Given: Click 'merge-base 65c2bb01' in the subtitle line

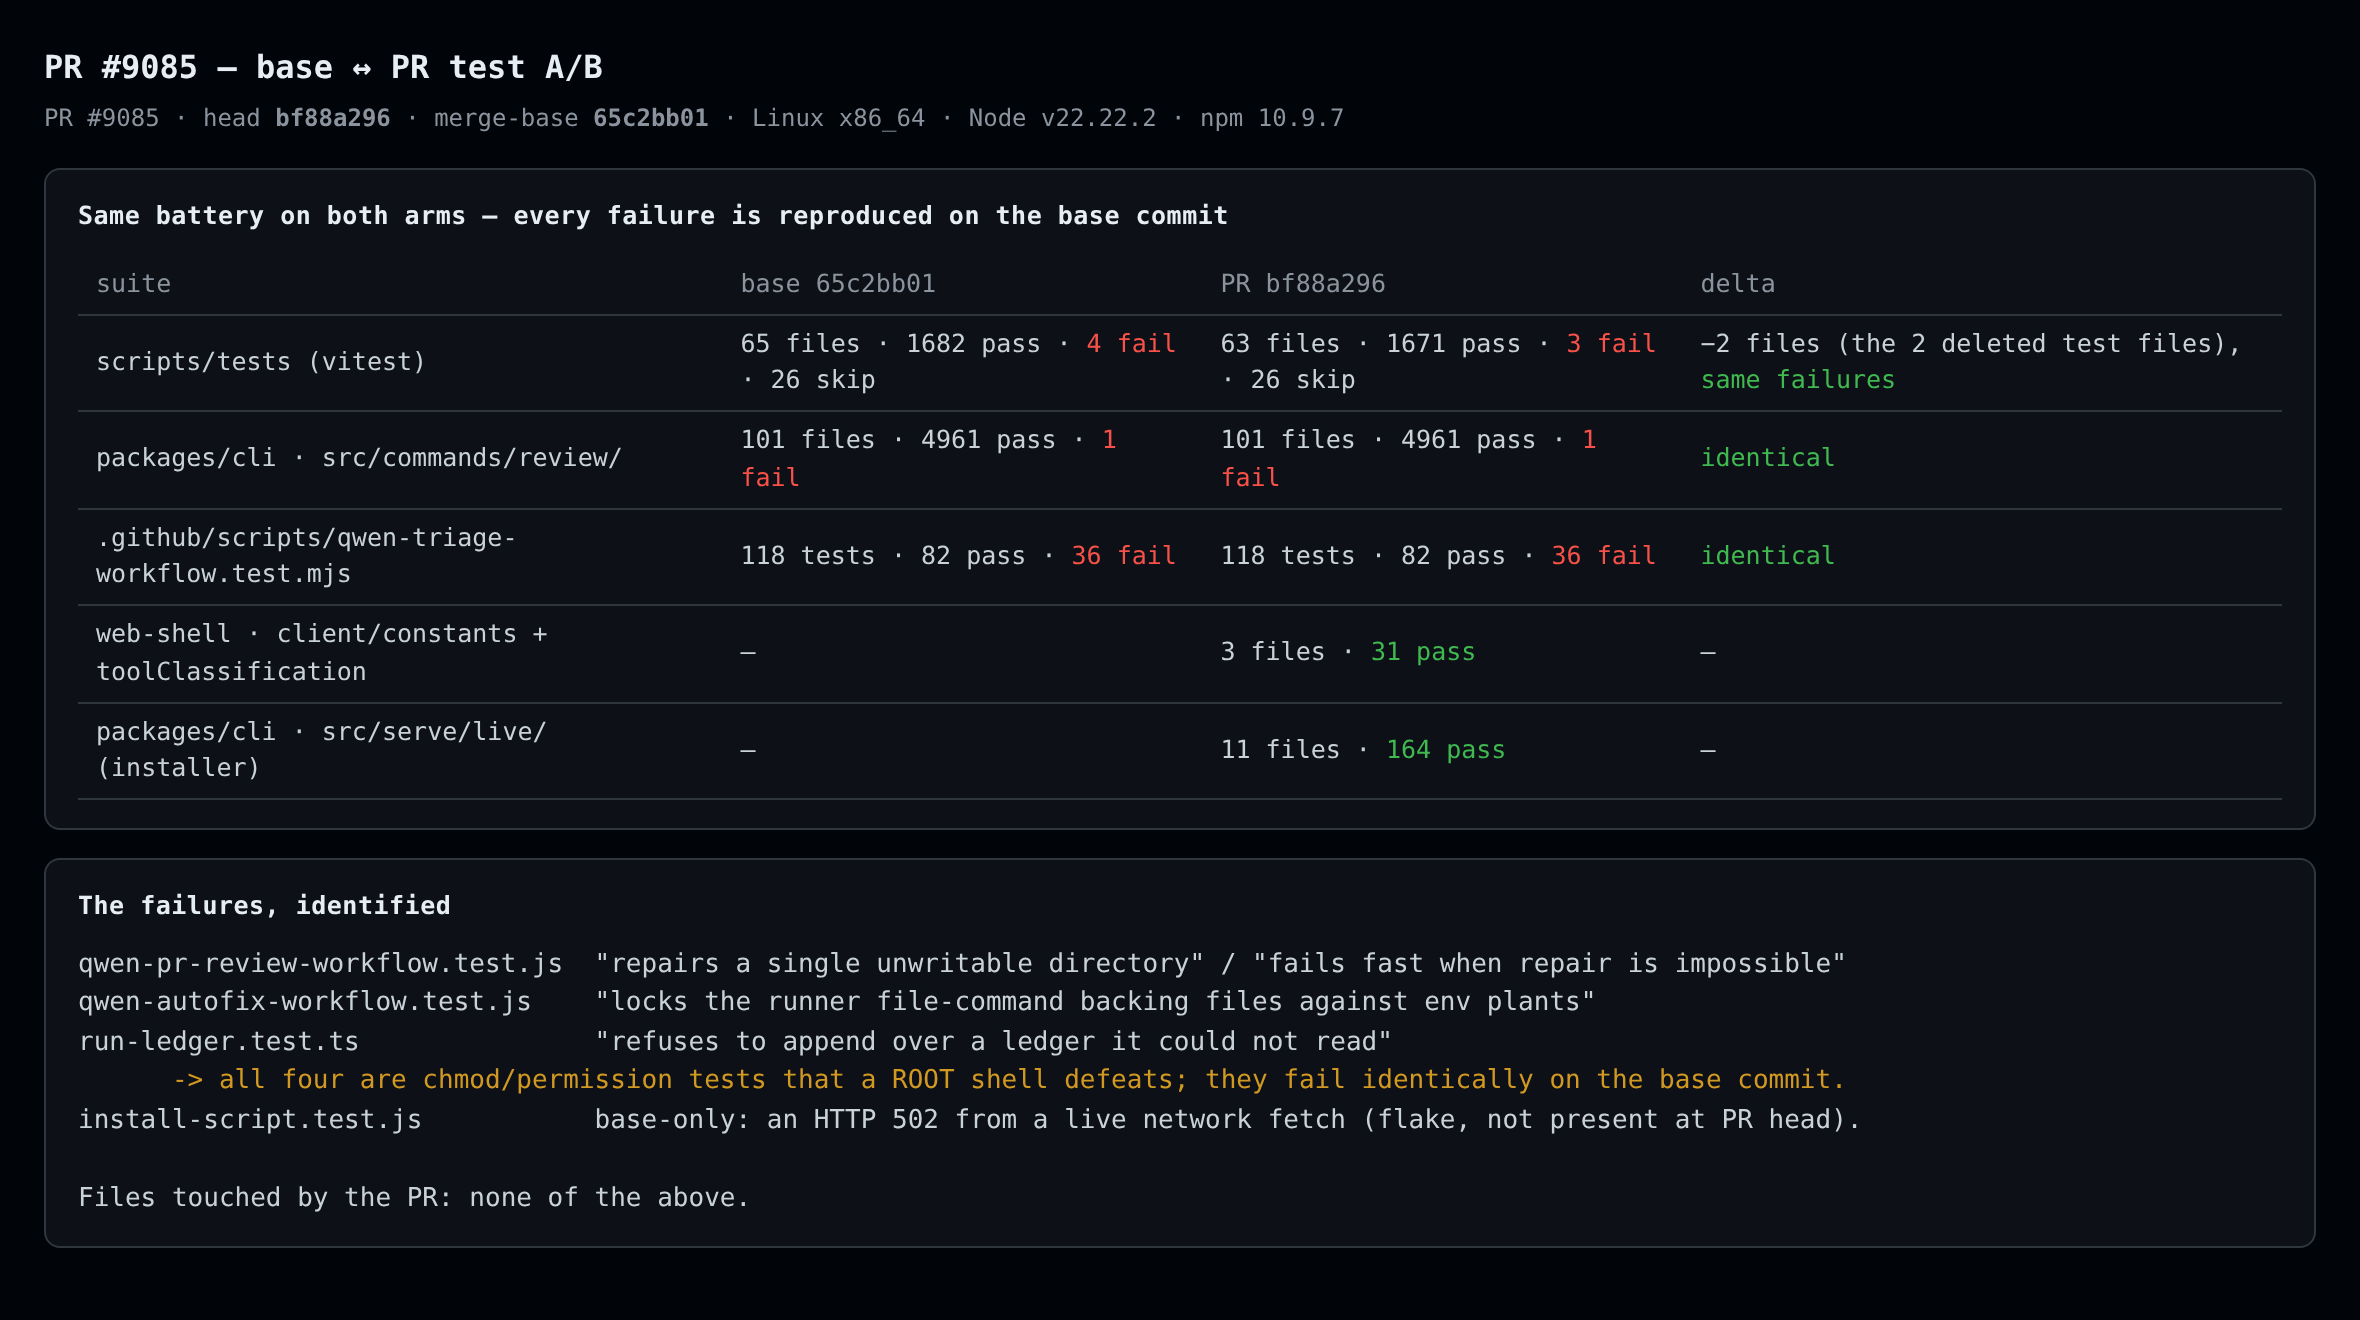Looking at the screenshot, I should 571,118.
